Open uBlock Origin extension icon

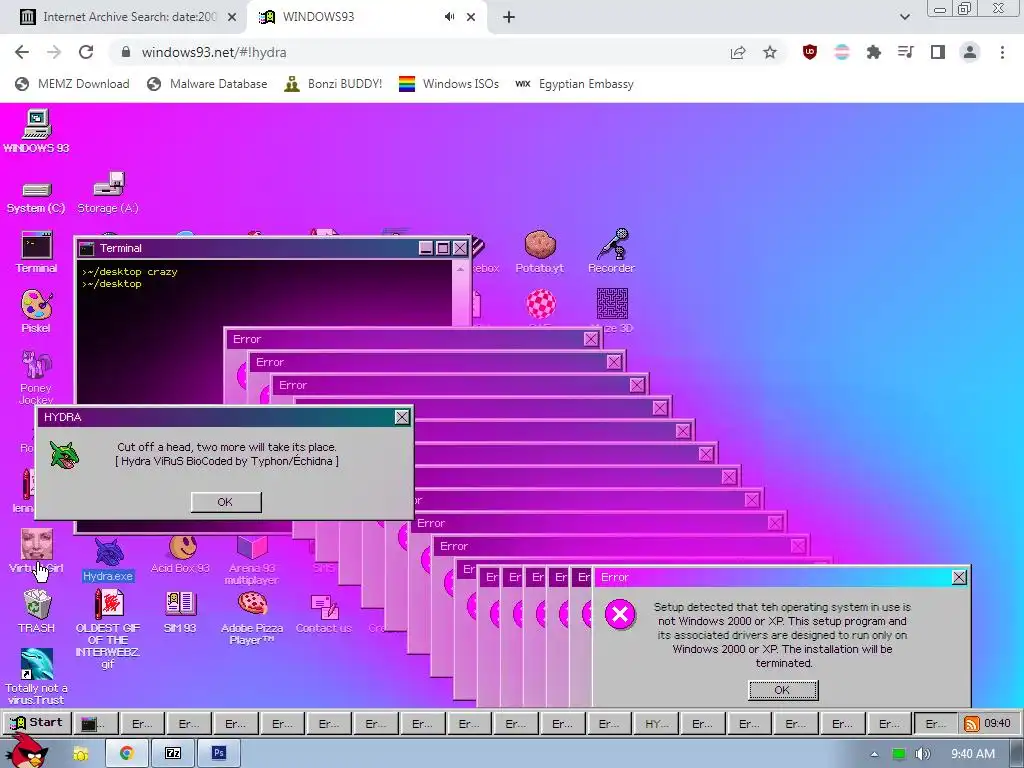tap(810, 52)
